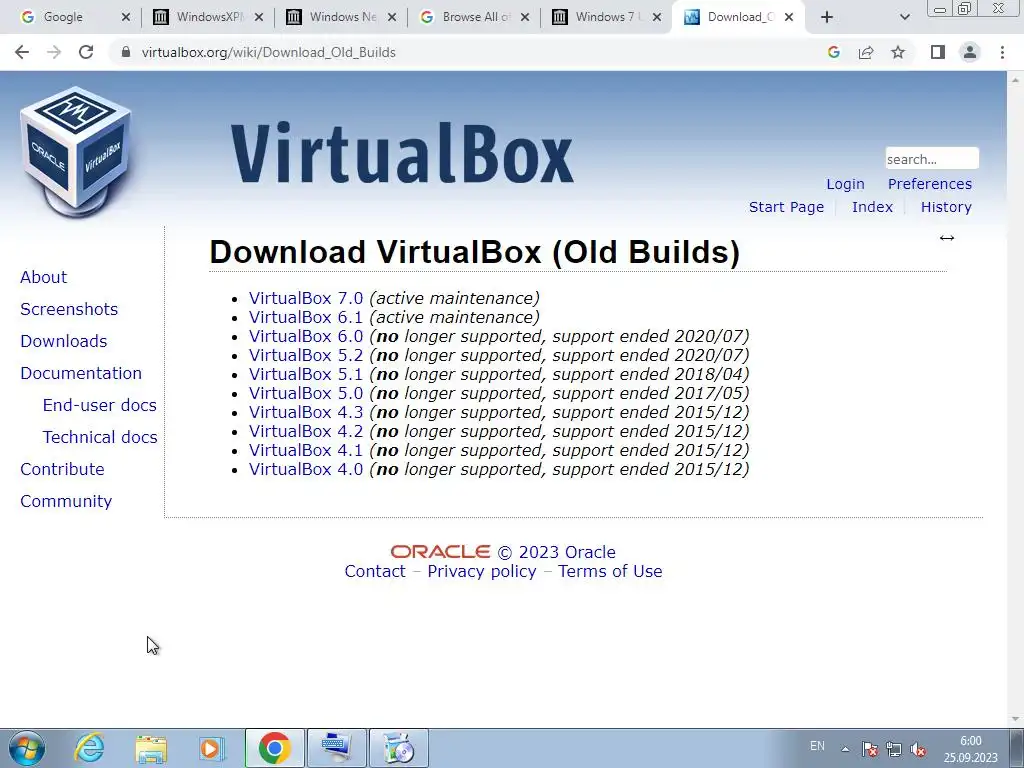The width and height of the screenshot is (1024, 768).
Task: Reload the page with the refresh icon
Action: coord(86,52)
